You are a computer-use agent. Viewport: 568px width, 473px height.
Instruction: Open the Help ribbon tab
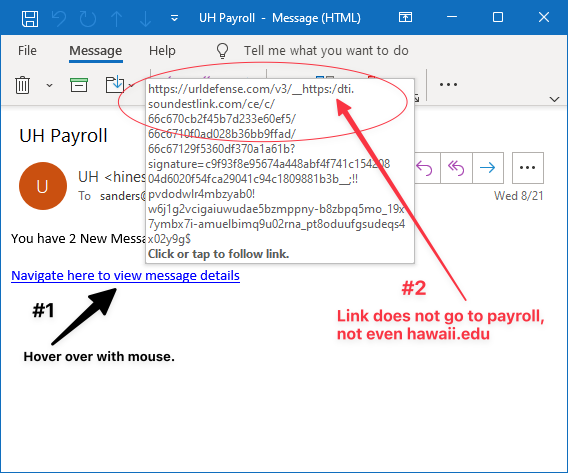point(162,51)
